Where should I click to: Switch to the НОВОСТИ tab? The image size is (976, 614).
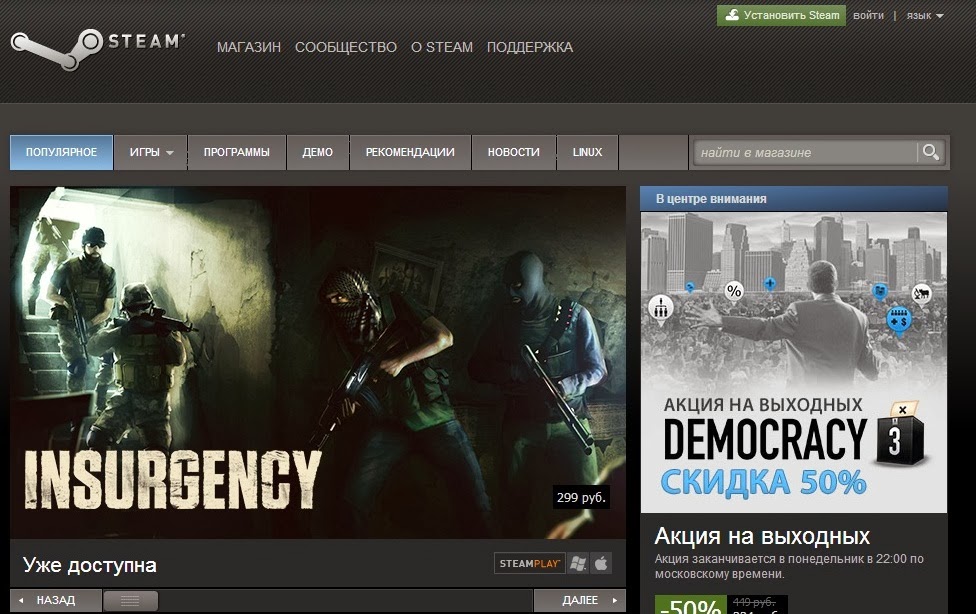pyautogui.click(x=513, y=152)
